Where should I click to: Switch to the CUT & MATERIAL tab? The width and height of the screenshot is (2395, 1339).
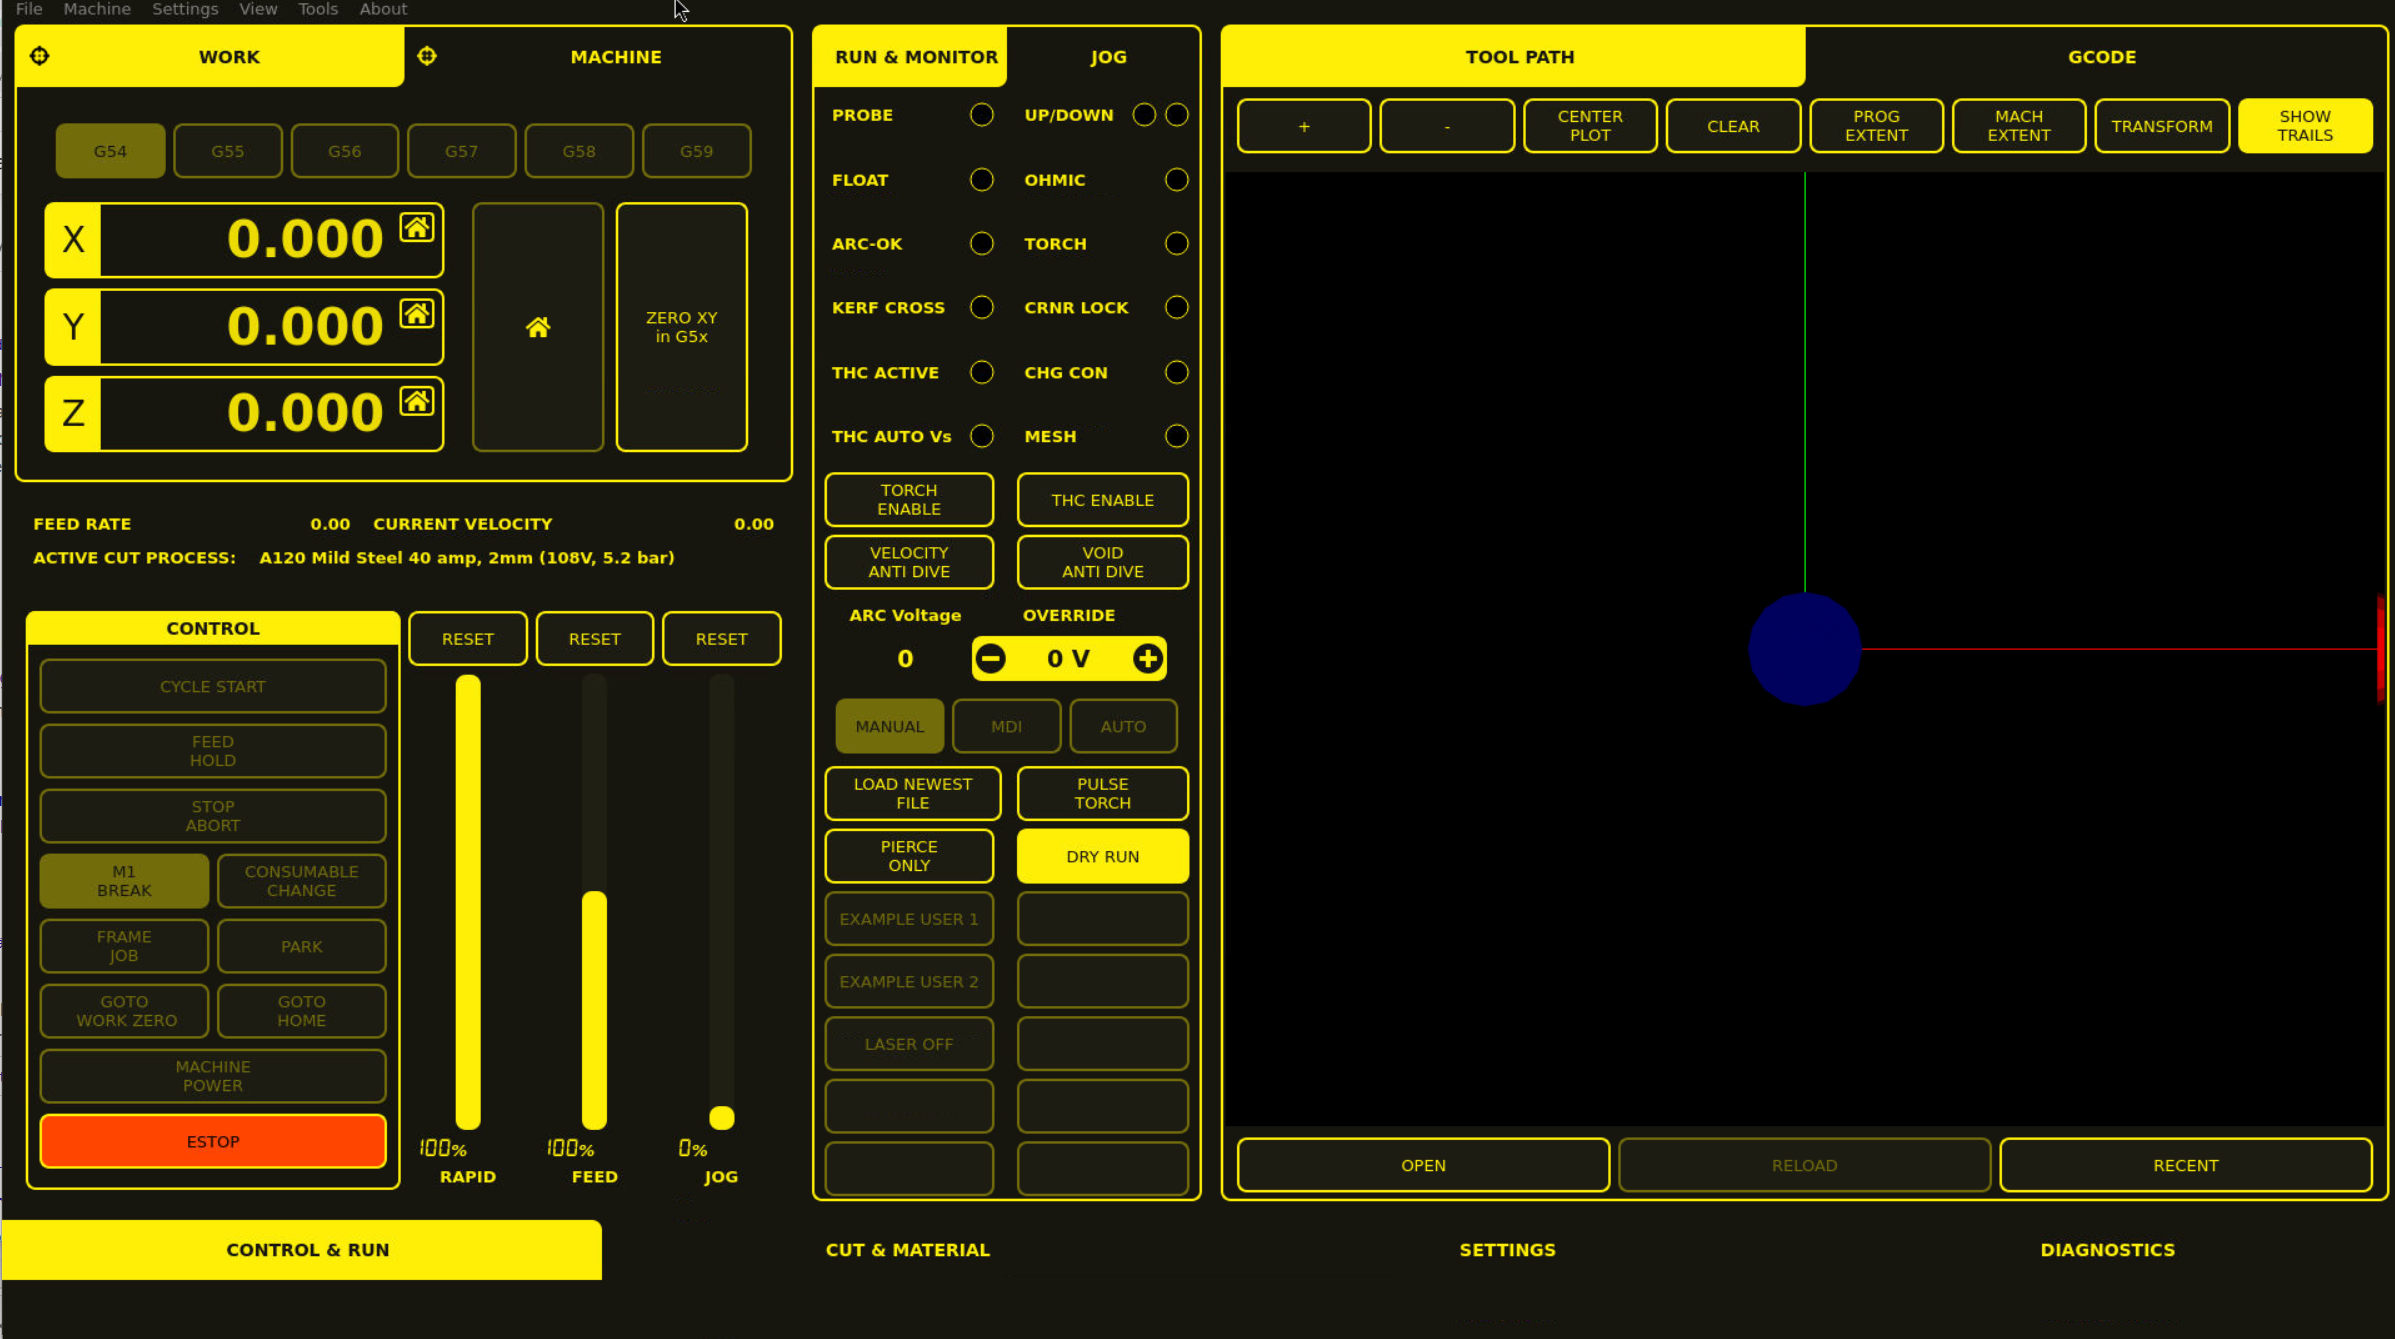(907, 1249)
